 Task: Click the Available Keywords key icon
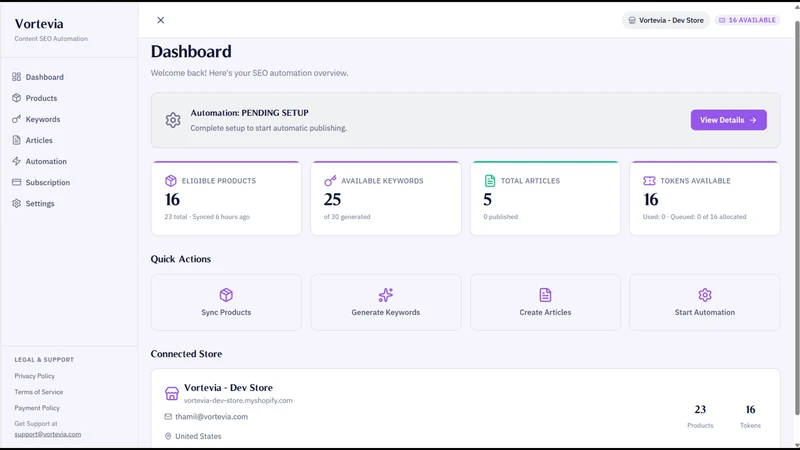pyautogui.click(x=330, y=181)
